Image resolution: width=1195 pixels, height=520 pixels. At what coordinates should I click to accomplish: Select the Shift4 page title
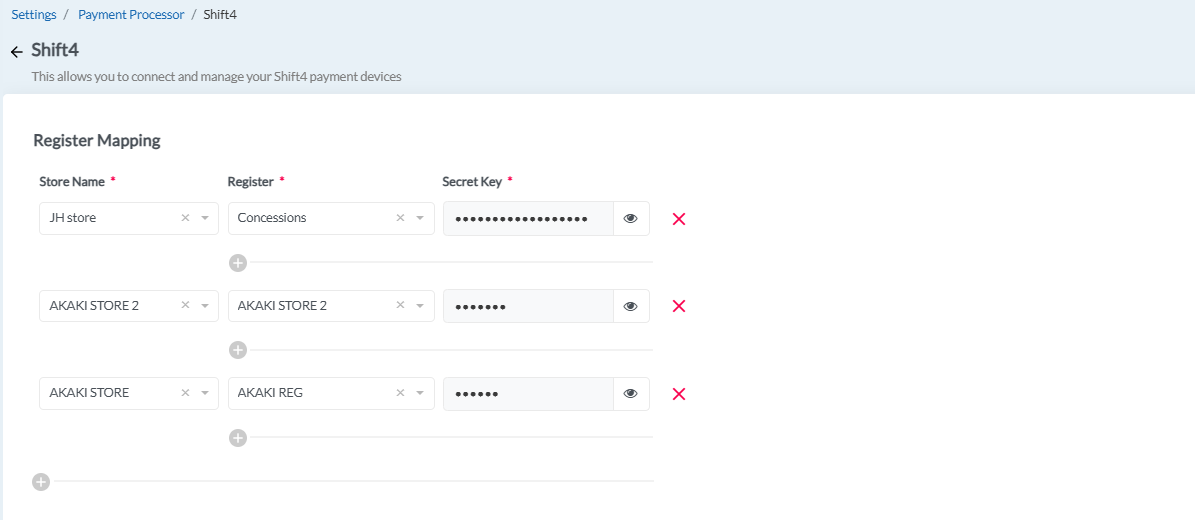click(x=55, y=50)
